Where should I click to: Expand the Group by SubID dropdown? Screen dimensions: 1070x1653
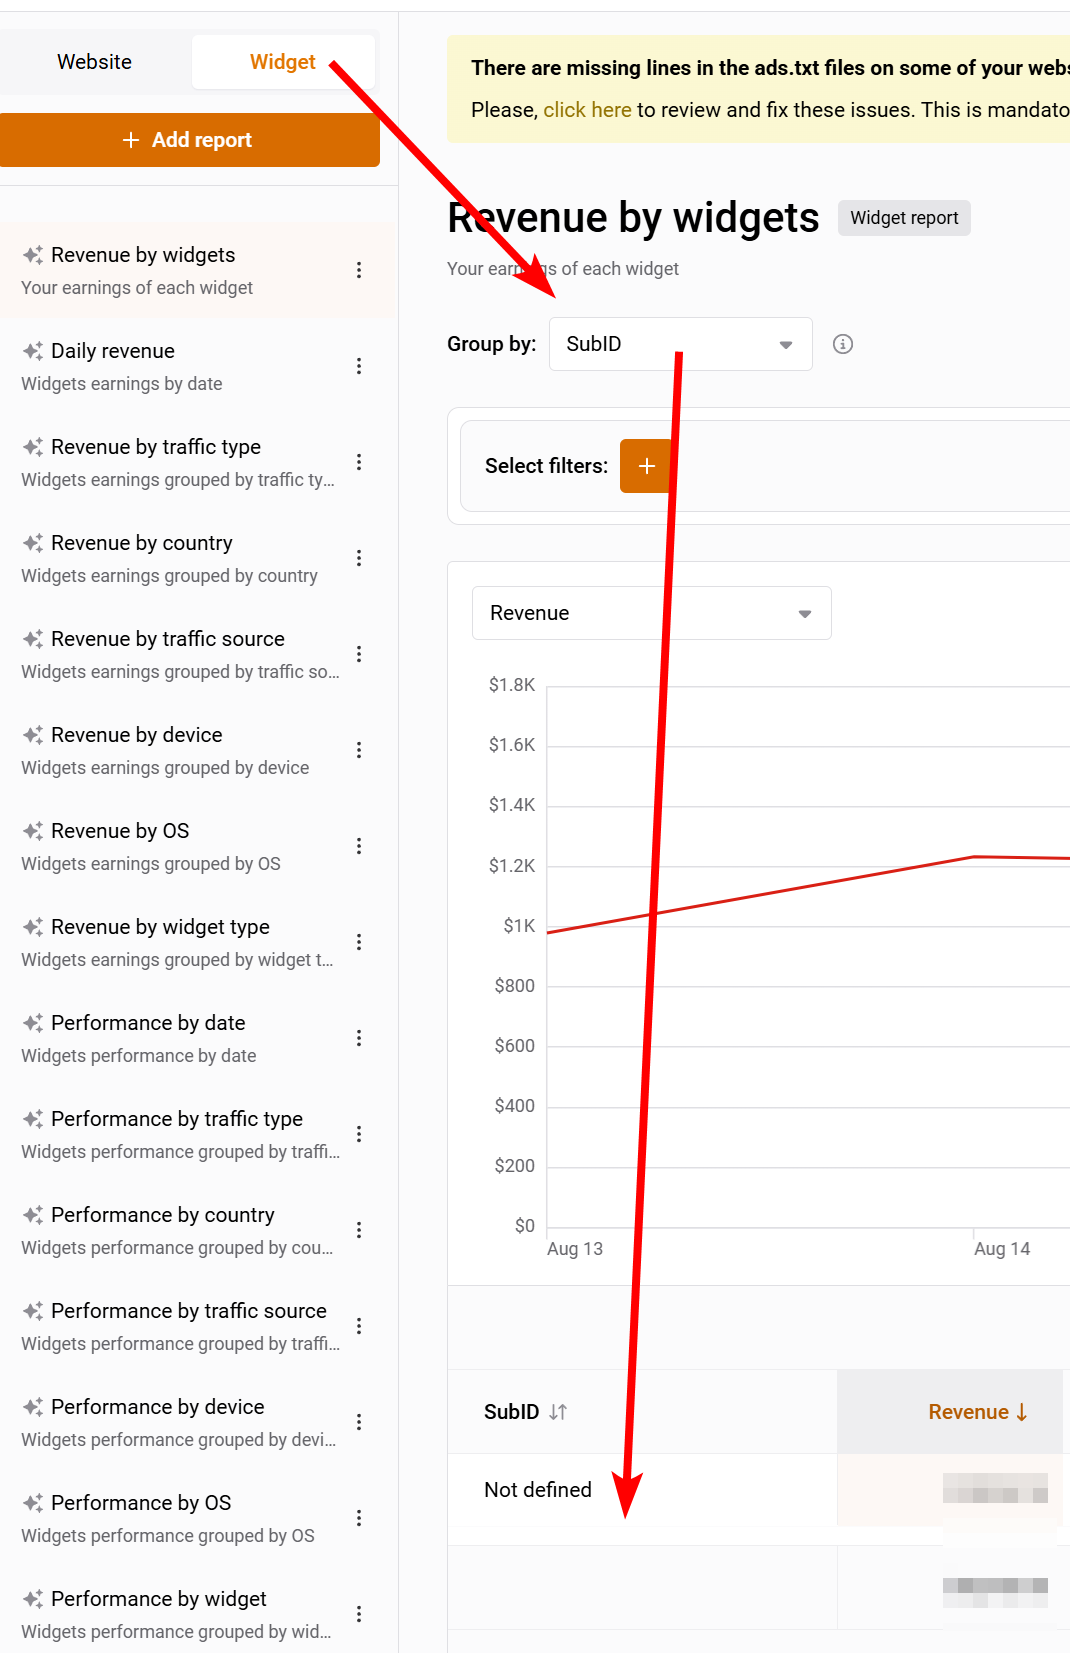(x=680, y=344)
